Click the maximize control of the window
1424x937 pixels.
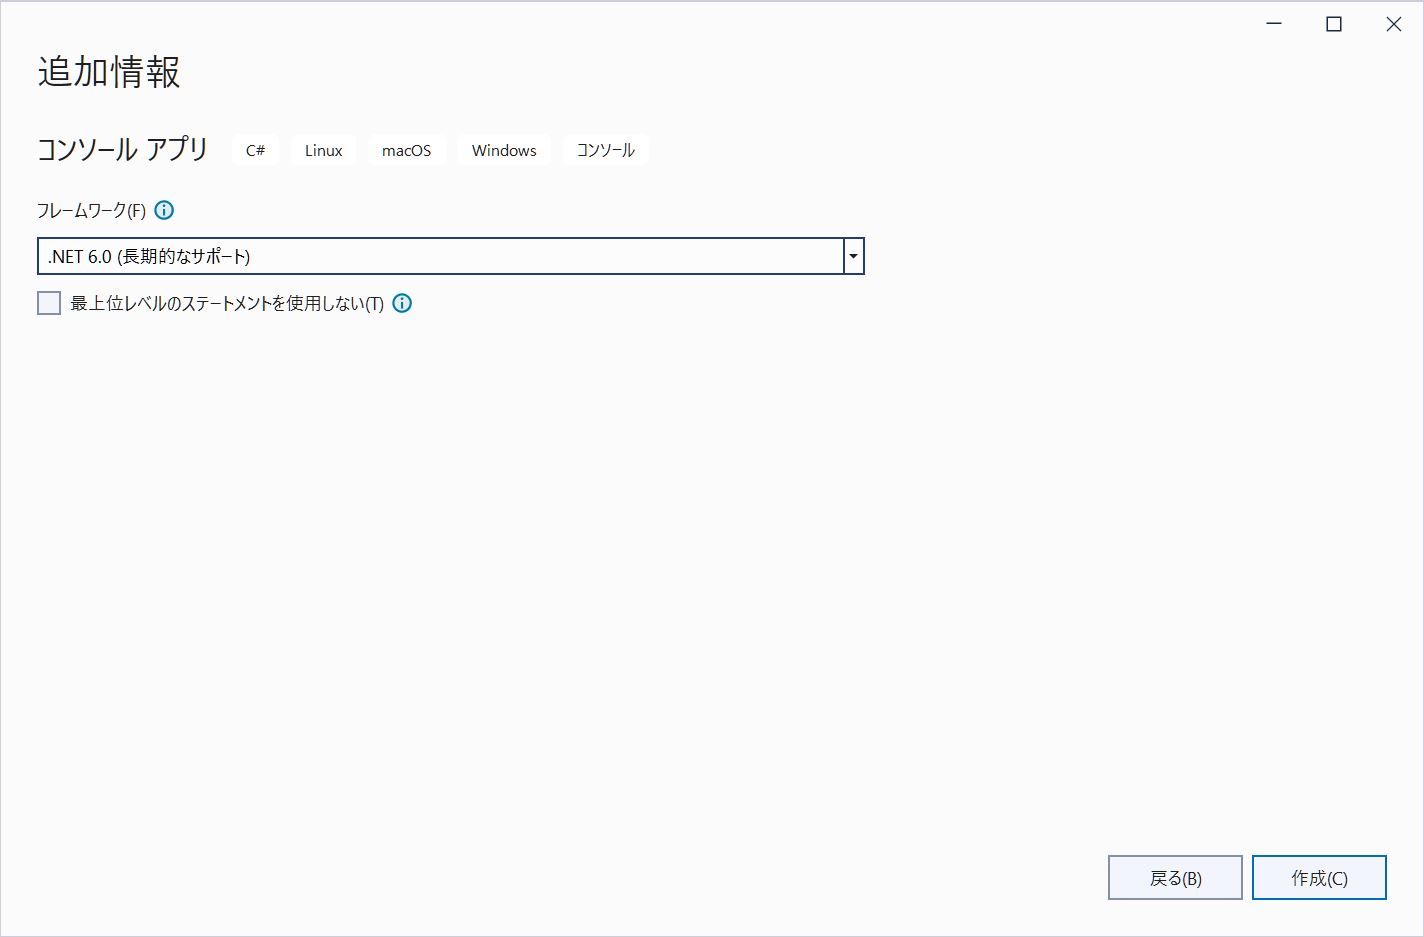click(x=1333, y=23)
